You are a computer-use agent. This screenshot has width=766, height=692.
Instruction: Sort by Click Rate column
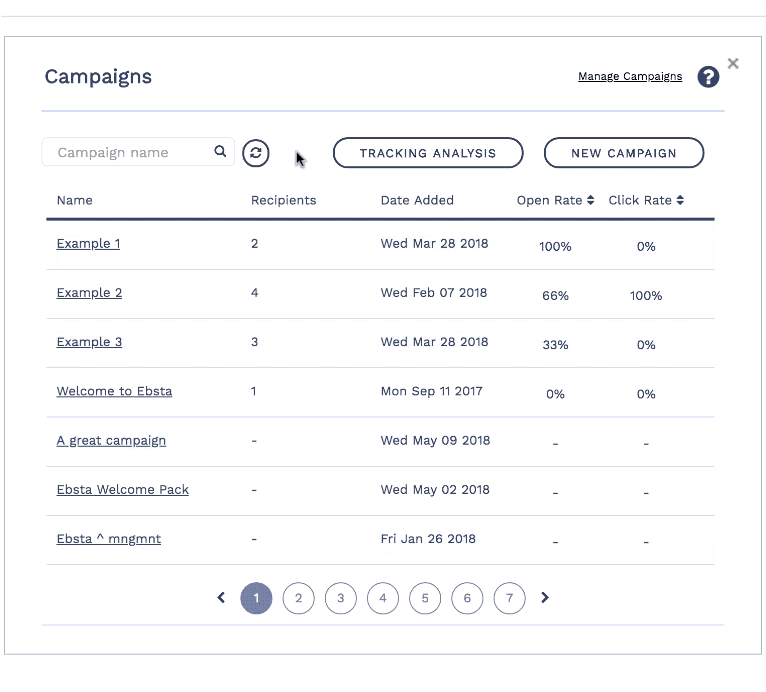point(646,200)
